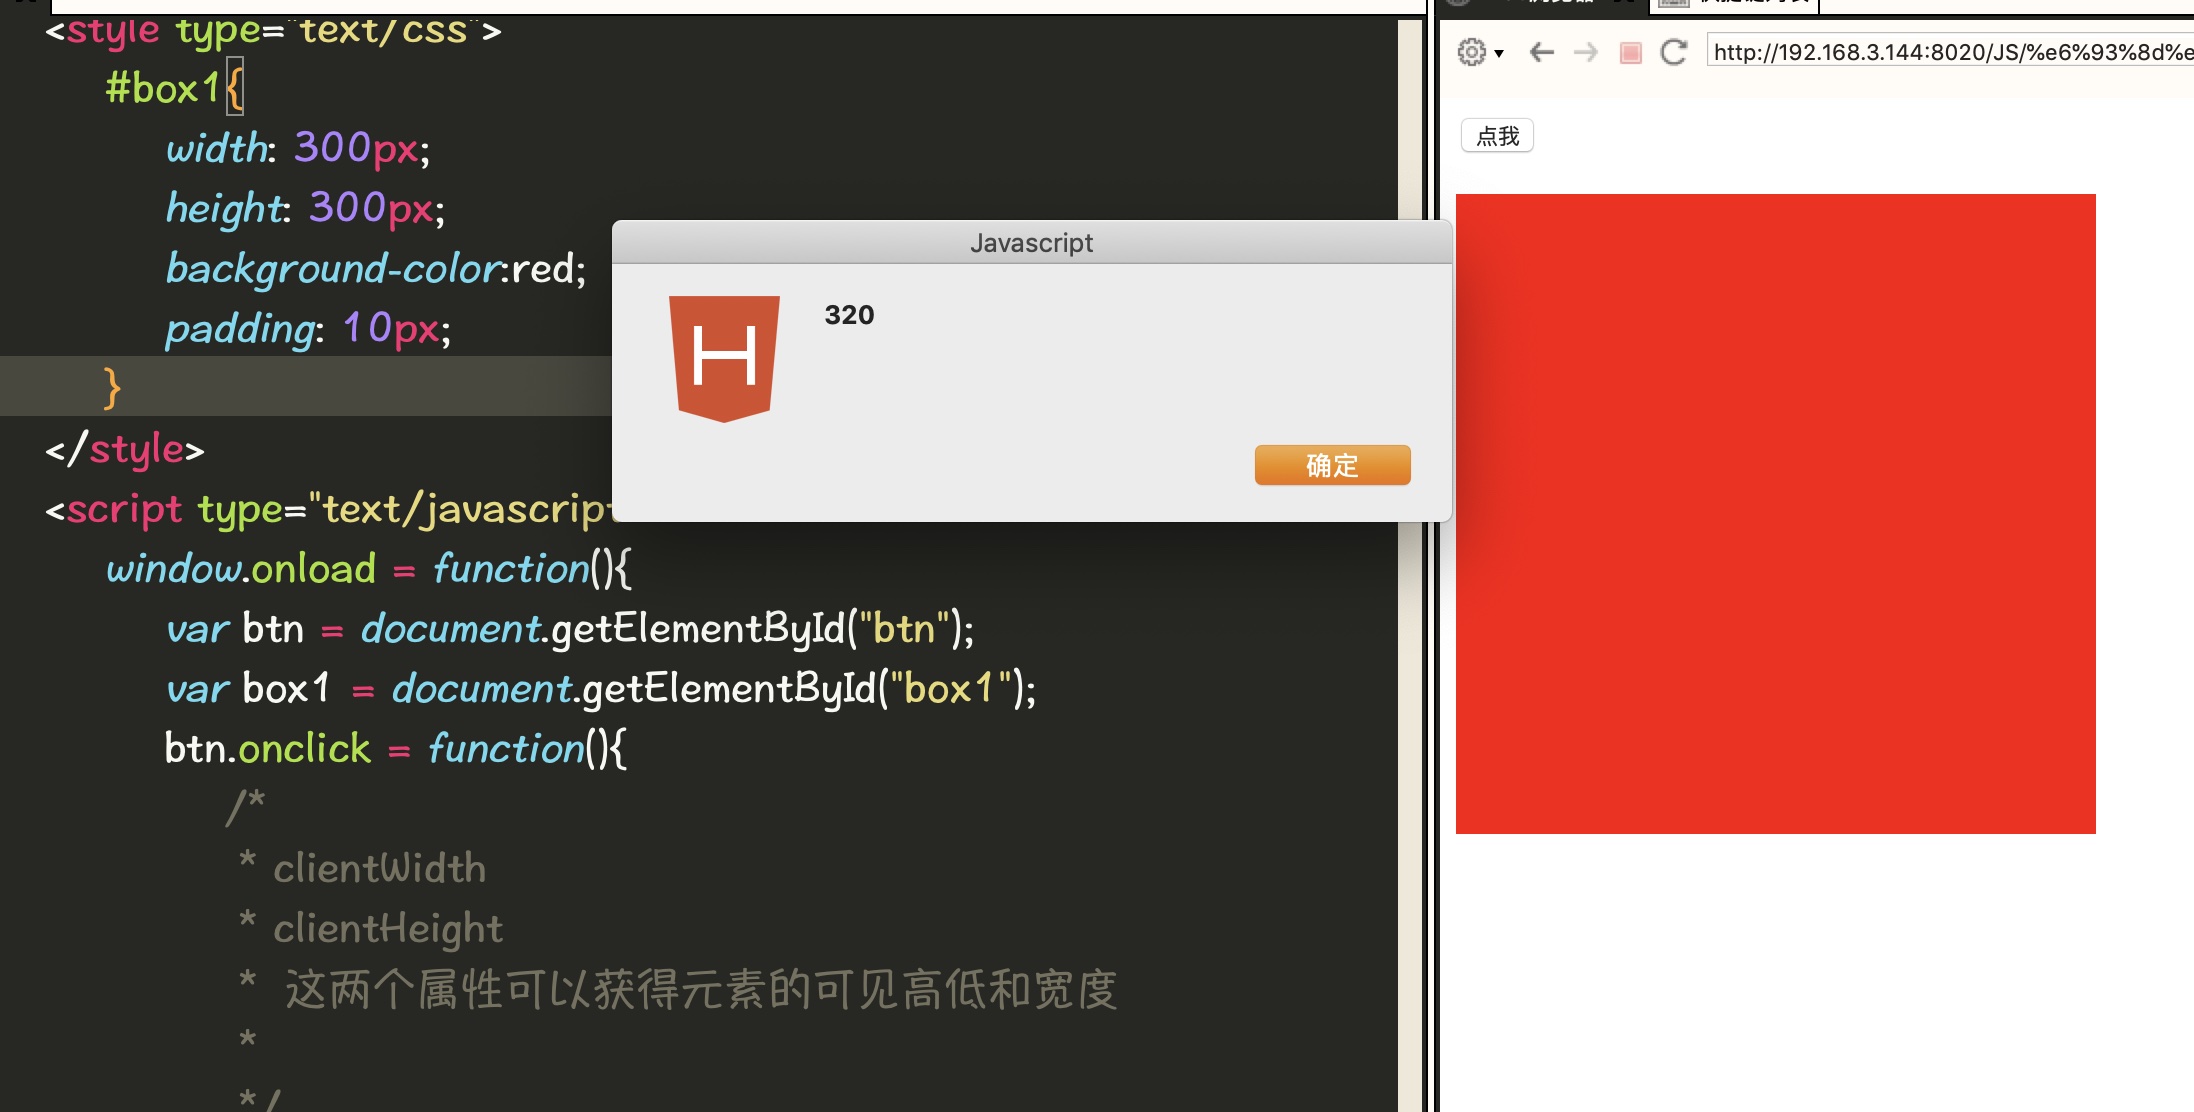2194x1112 pixels.
Task: Click the window.onload line in the script
Action: tap(370, 568)
